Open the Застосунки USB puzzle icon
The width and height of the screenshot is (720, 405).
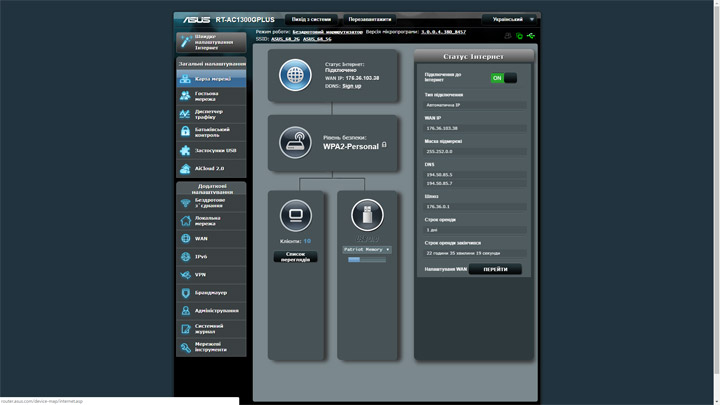(185, 150)
